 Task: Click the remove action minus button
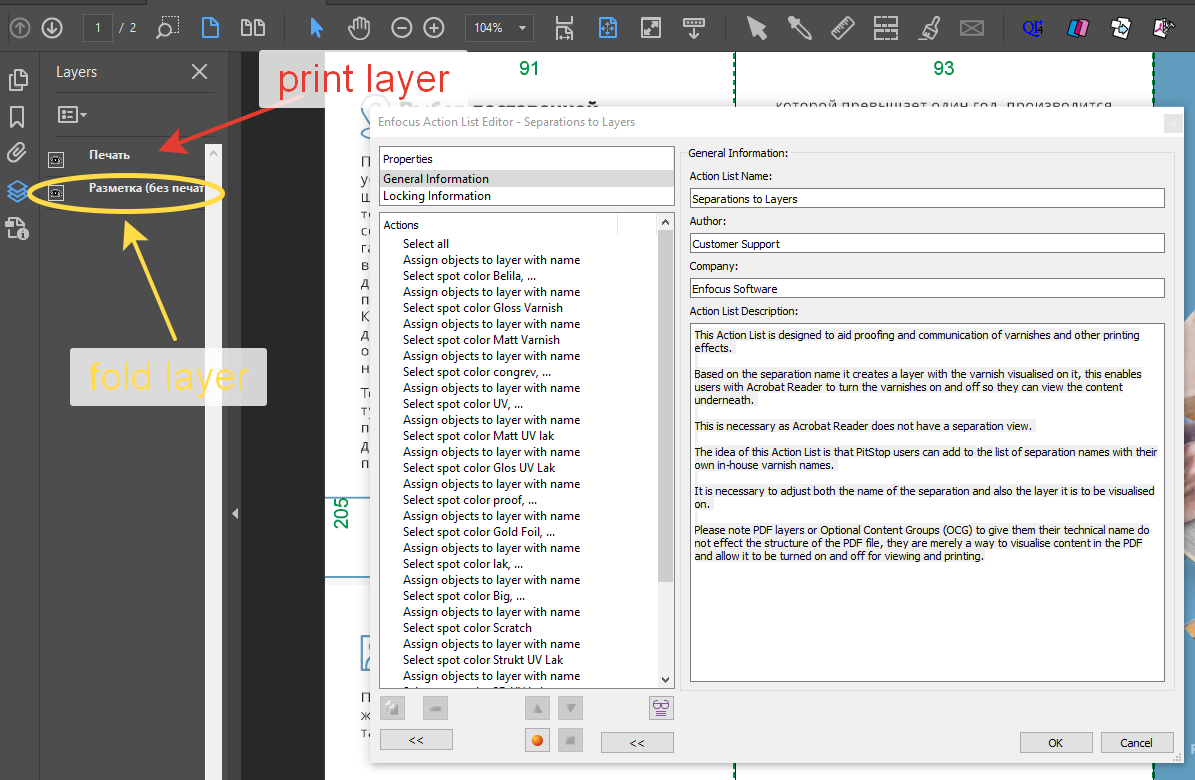point(435,708)
